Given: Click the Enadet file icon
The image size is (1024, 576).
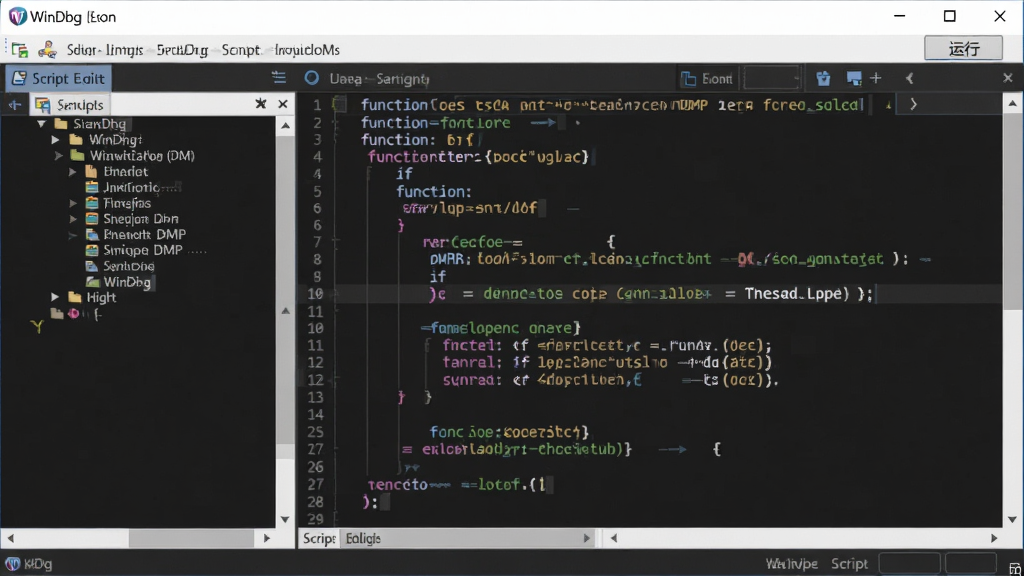Looking at the screenshot, I should pyautogui.click(x=92, y=172).
